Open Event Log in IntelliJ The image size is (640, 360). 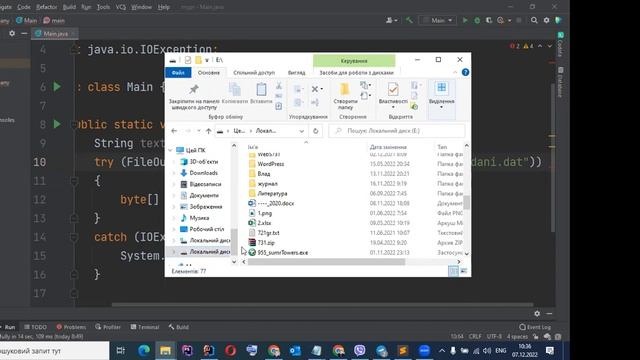click(535, 327)
